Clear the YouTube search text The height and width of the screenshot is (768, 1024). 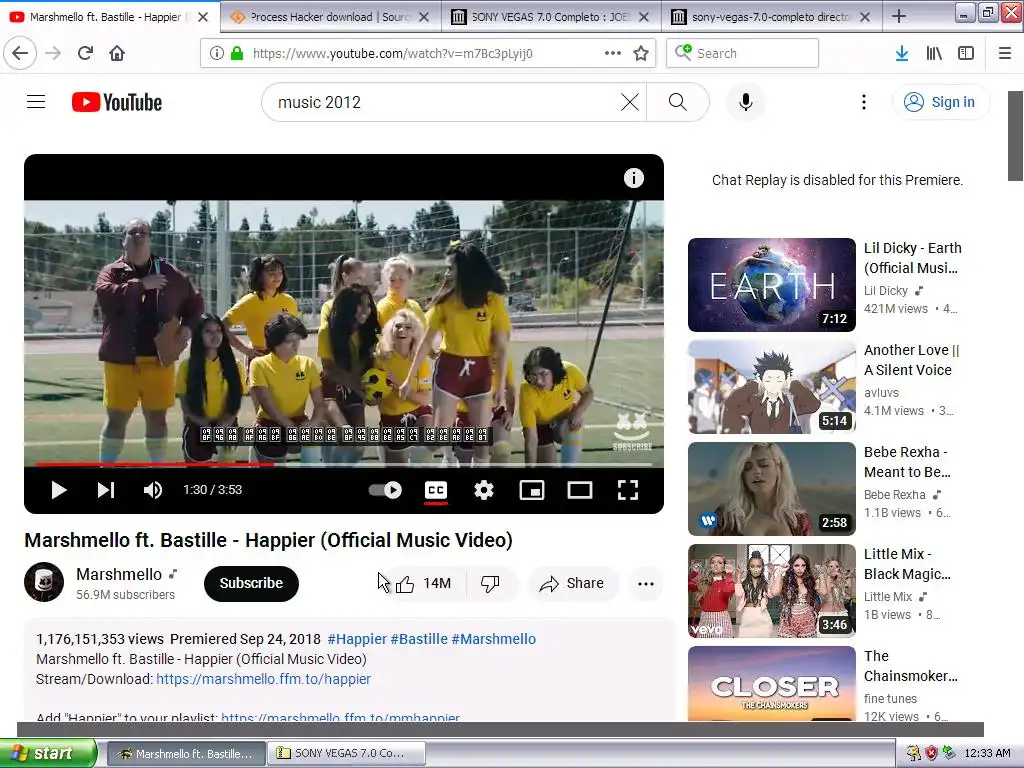click(x=630, y=102)
